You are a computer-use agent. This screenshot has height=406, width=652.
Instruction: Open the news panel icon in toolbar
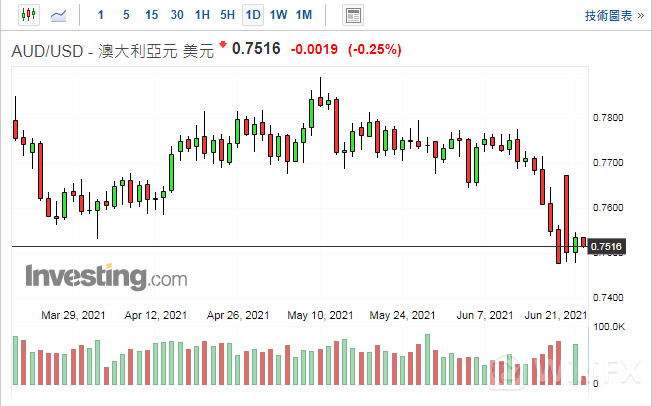(x=352, y=15)
